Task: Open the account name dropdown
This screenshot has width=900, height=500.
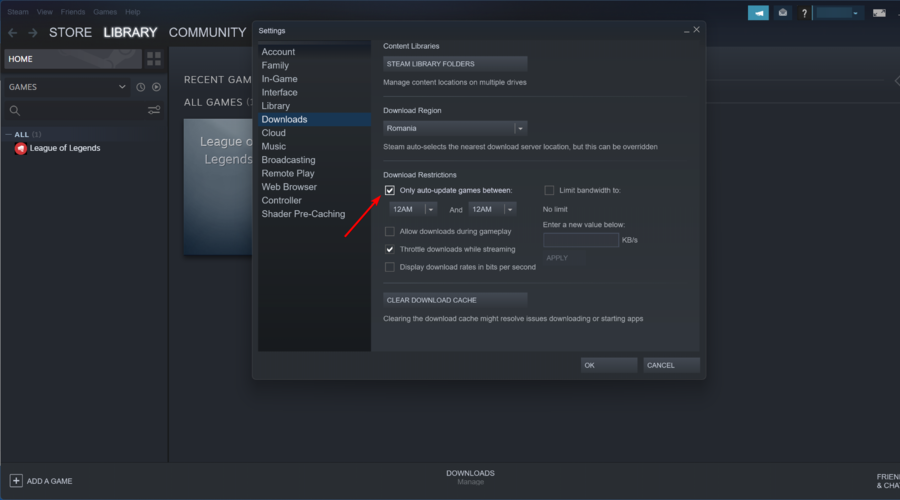Action: [x=838, y=13]
